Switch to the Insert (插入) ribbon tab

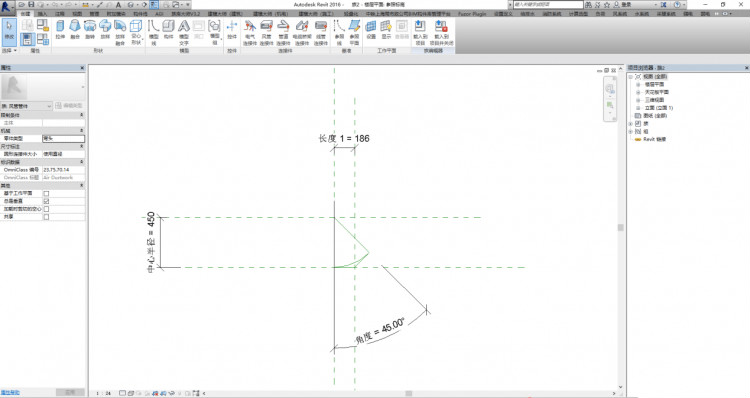(43, 14)
